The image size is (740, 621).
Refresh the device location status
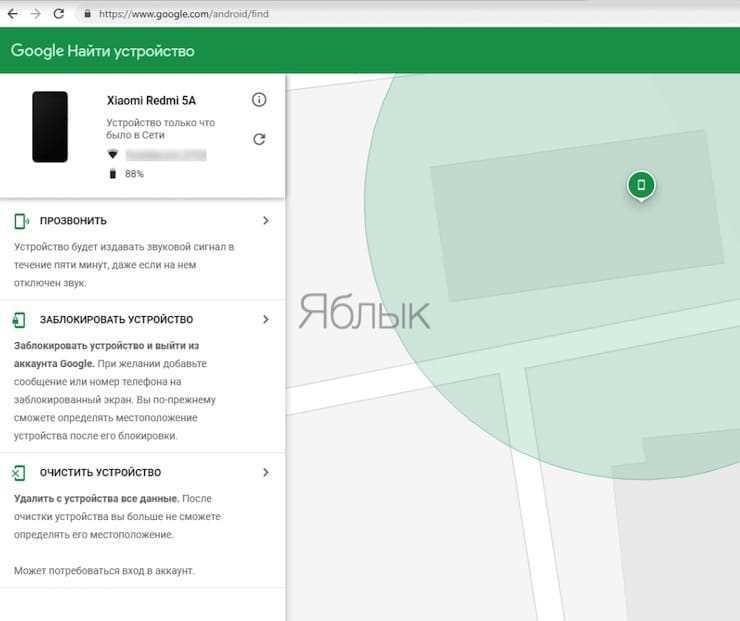pyautogui.click(x=259, y=139)
